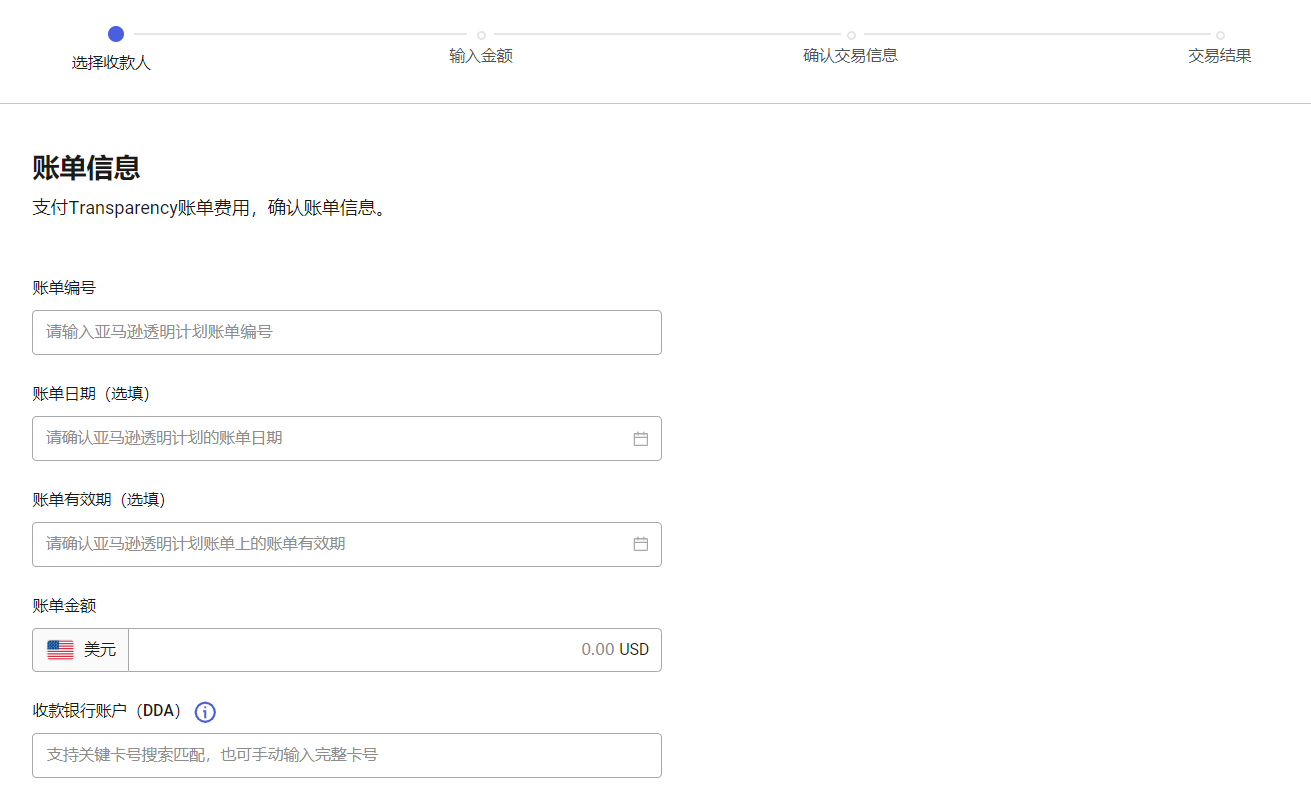Click the 确认交易信息 step circle
Screen dimensions: 1311x795
(851, 35)
